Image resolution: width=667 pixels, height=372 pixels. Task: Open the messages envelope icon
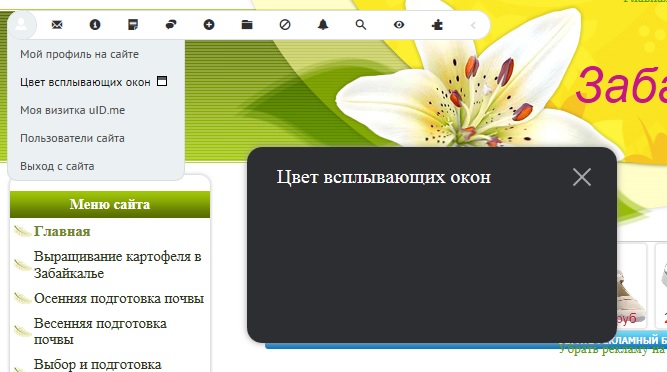click(57, 25)
